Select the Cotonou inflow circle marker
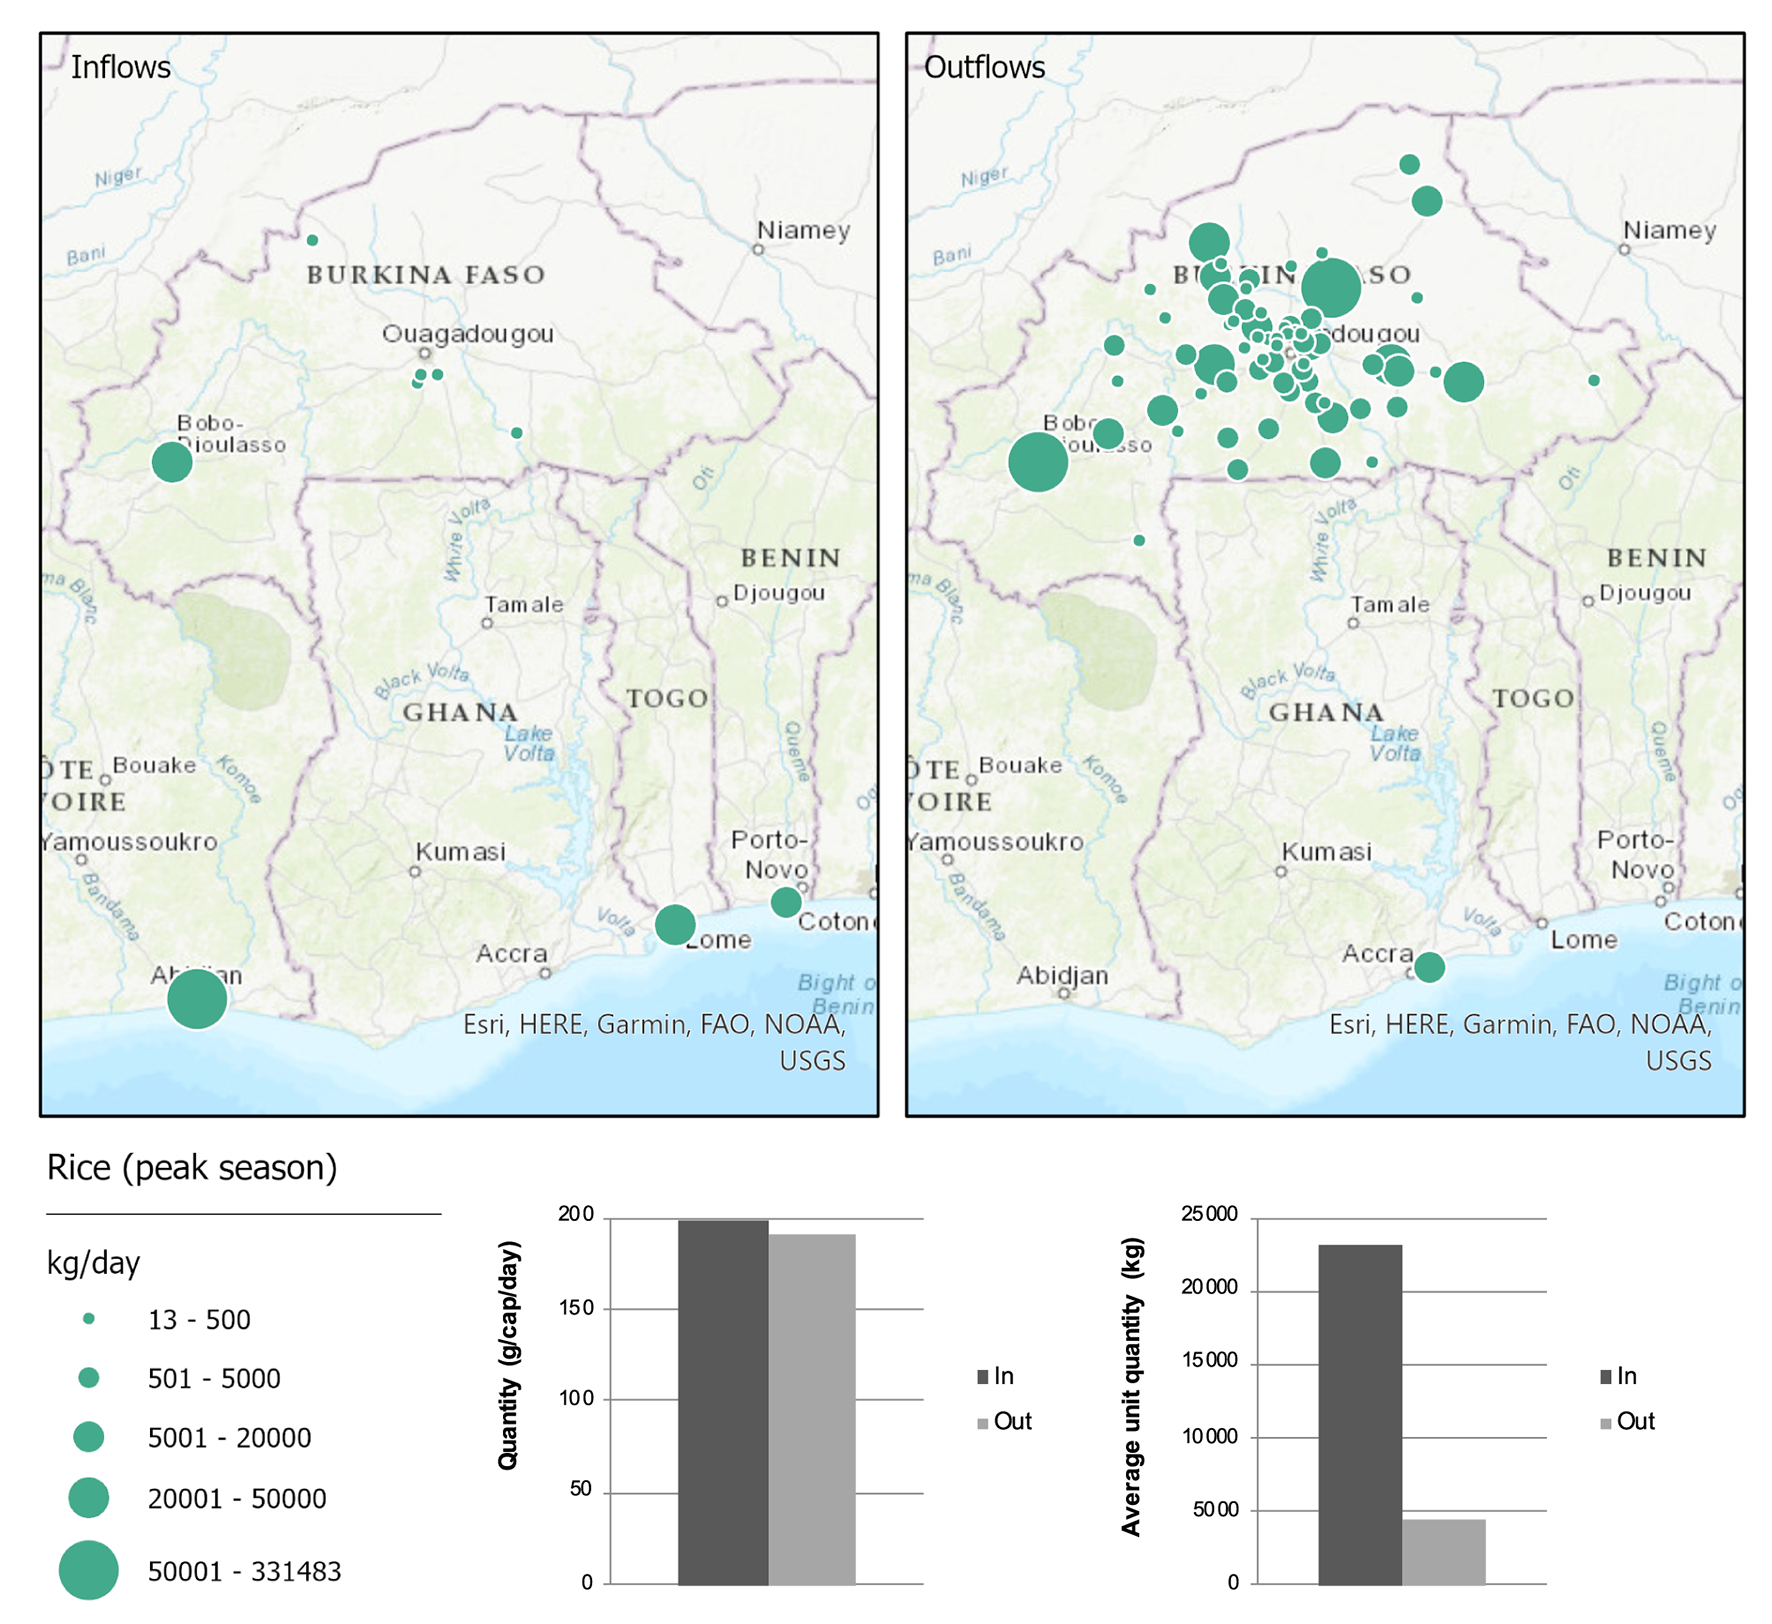Image resolution: width=1772 pixels, height=1624 pixels. coord(786,902)
